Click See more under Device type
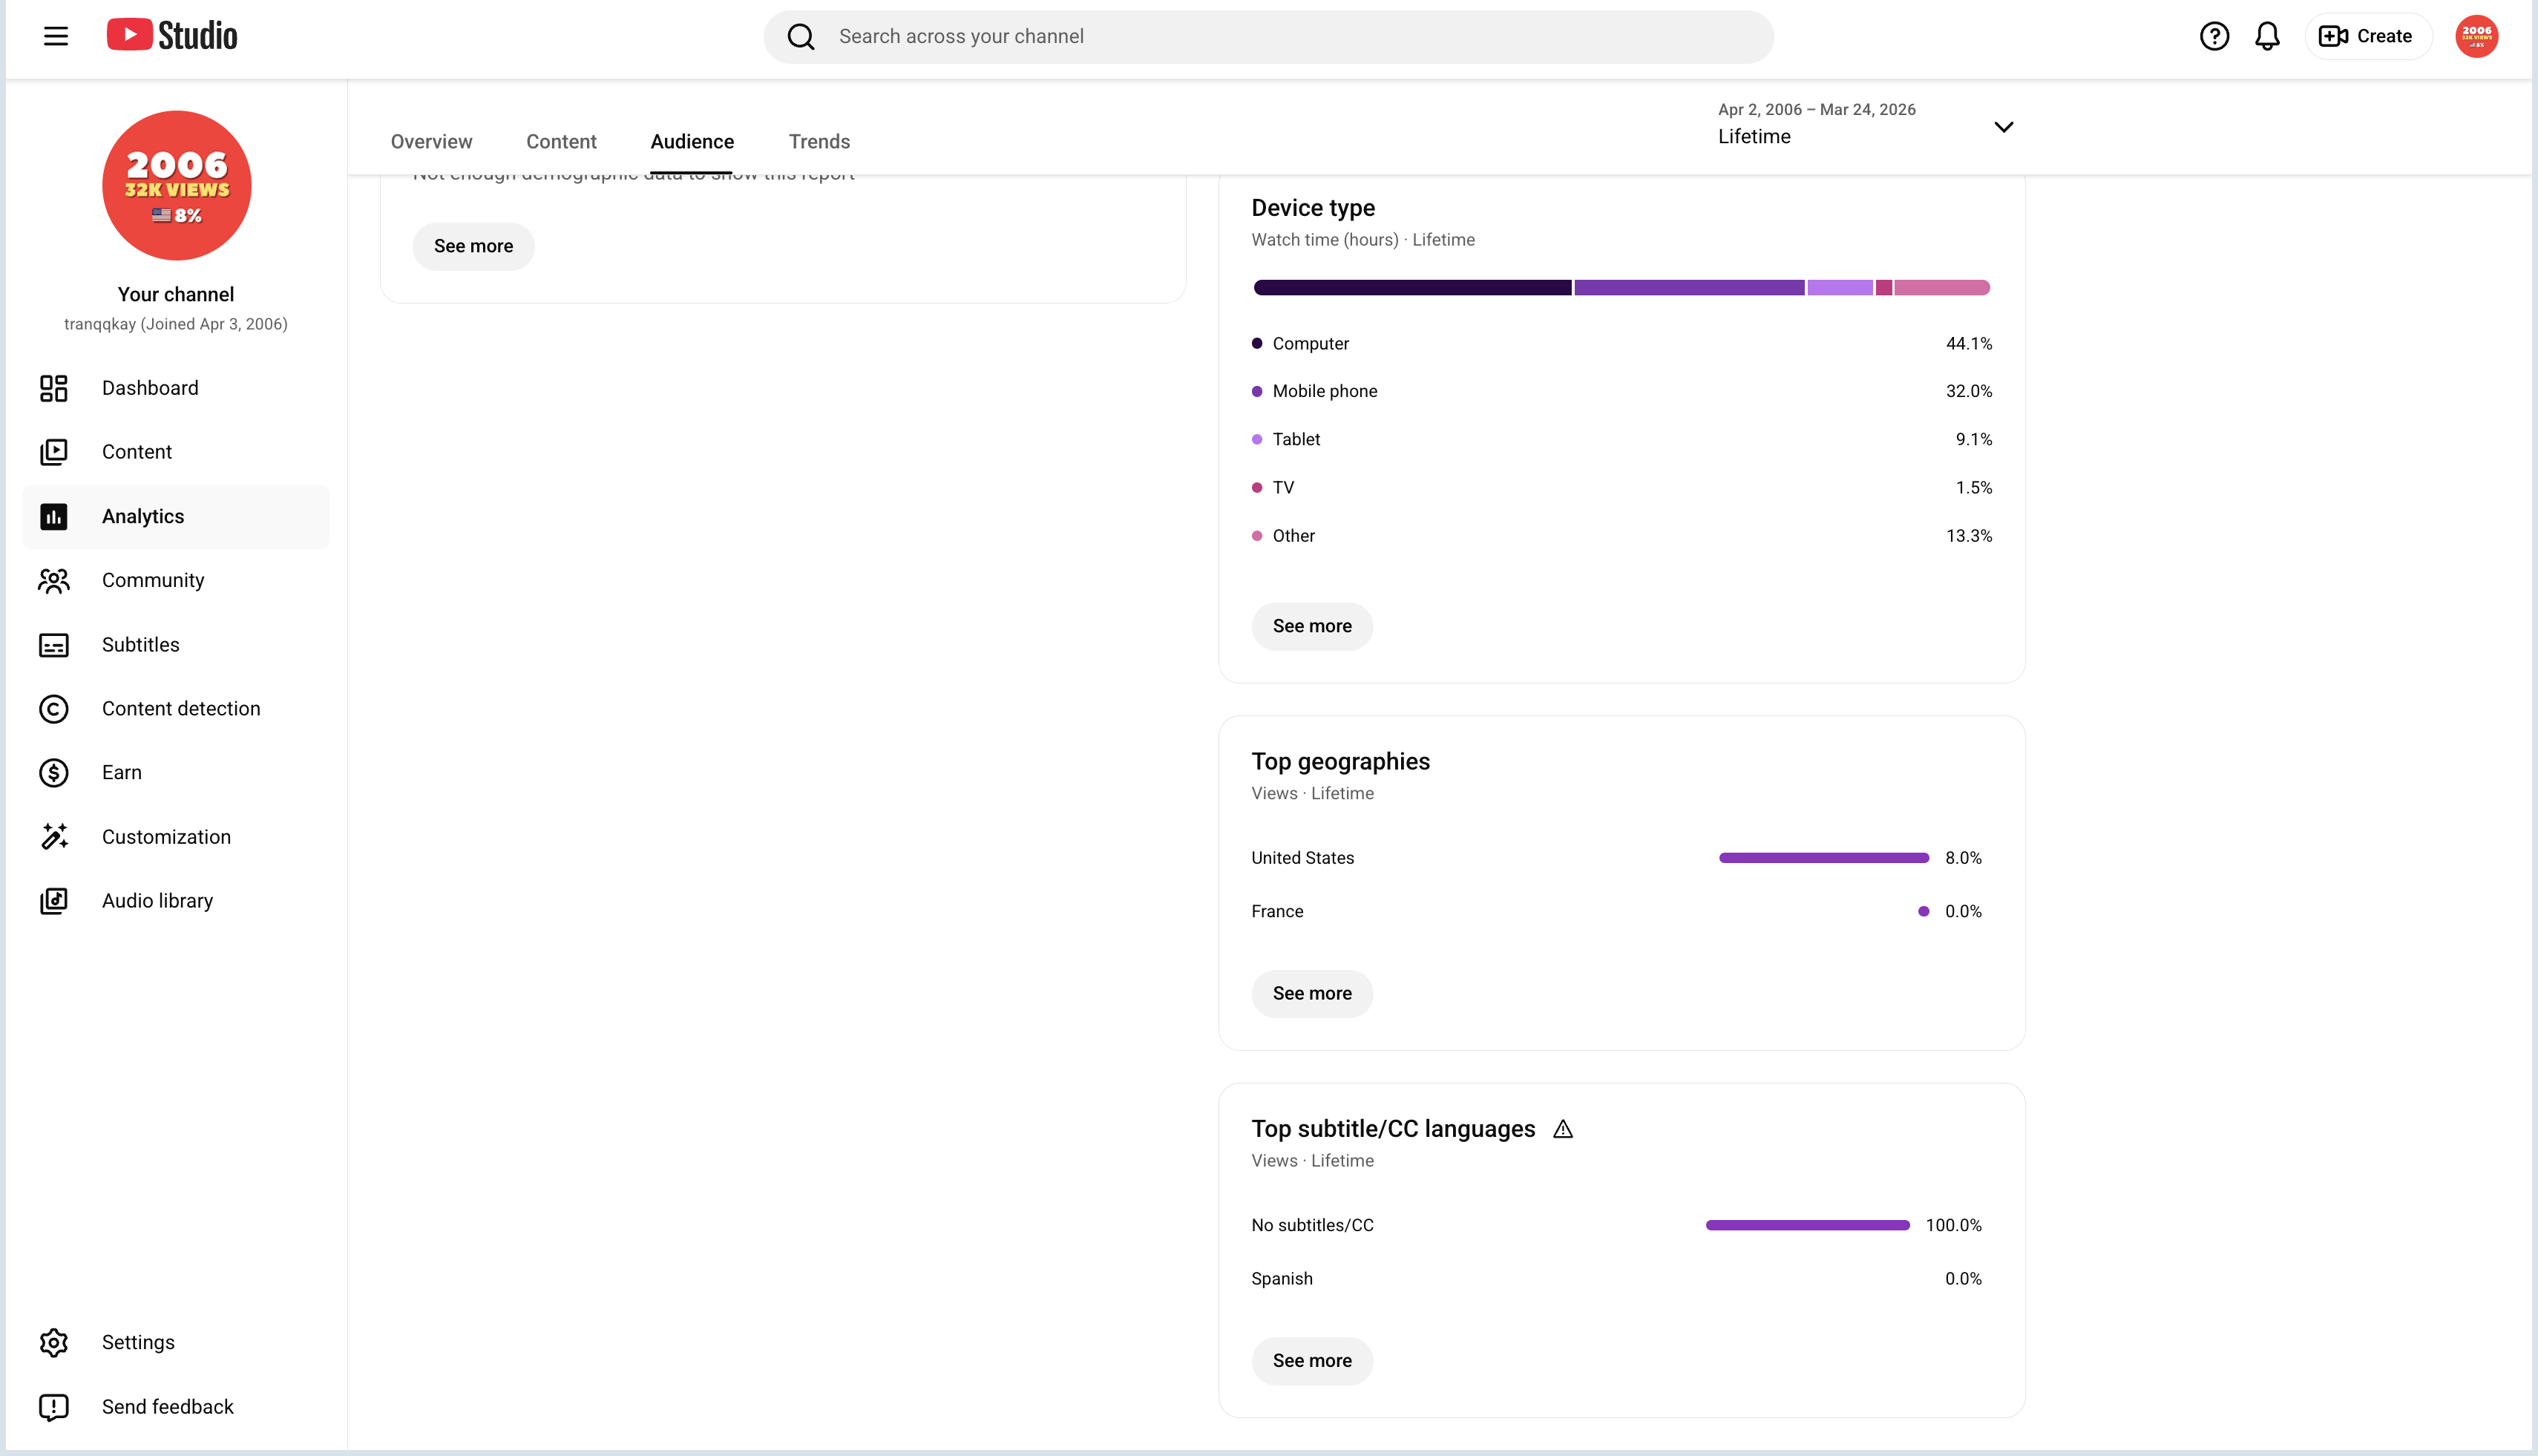Viewport: 2538px width, 1456px height. coord(1312,627)
